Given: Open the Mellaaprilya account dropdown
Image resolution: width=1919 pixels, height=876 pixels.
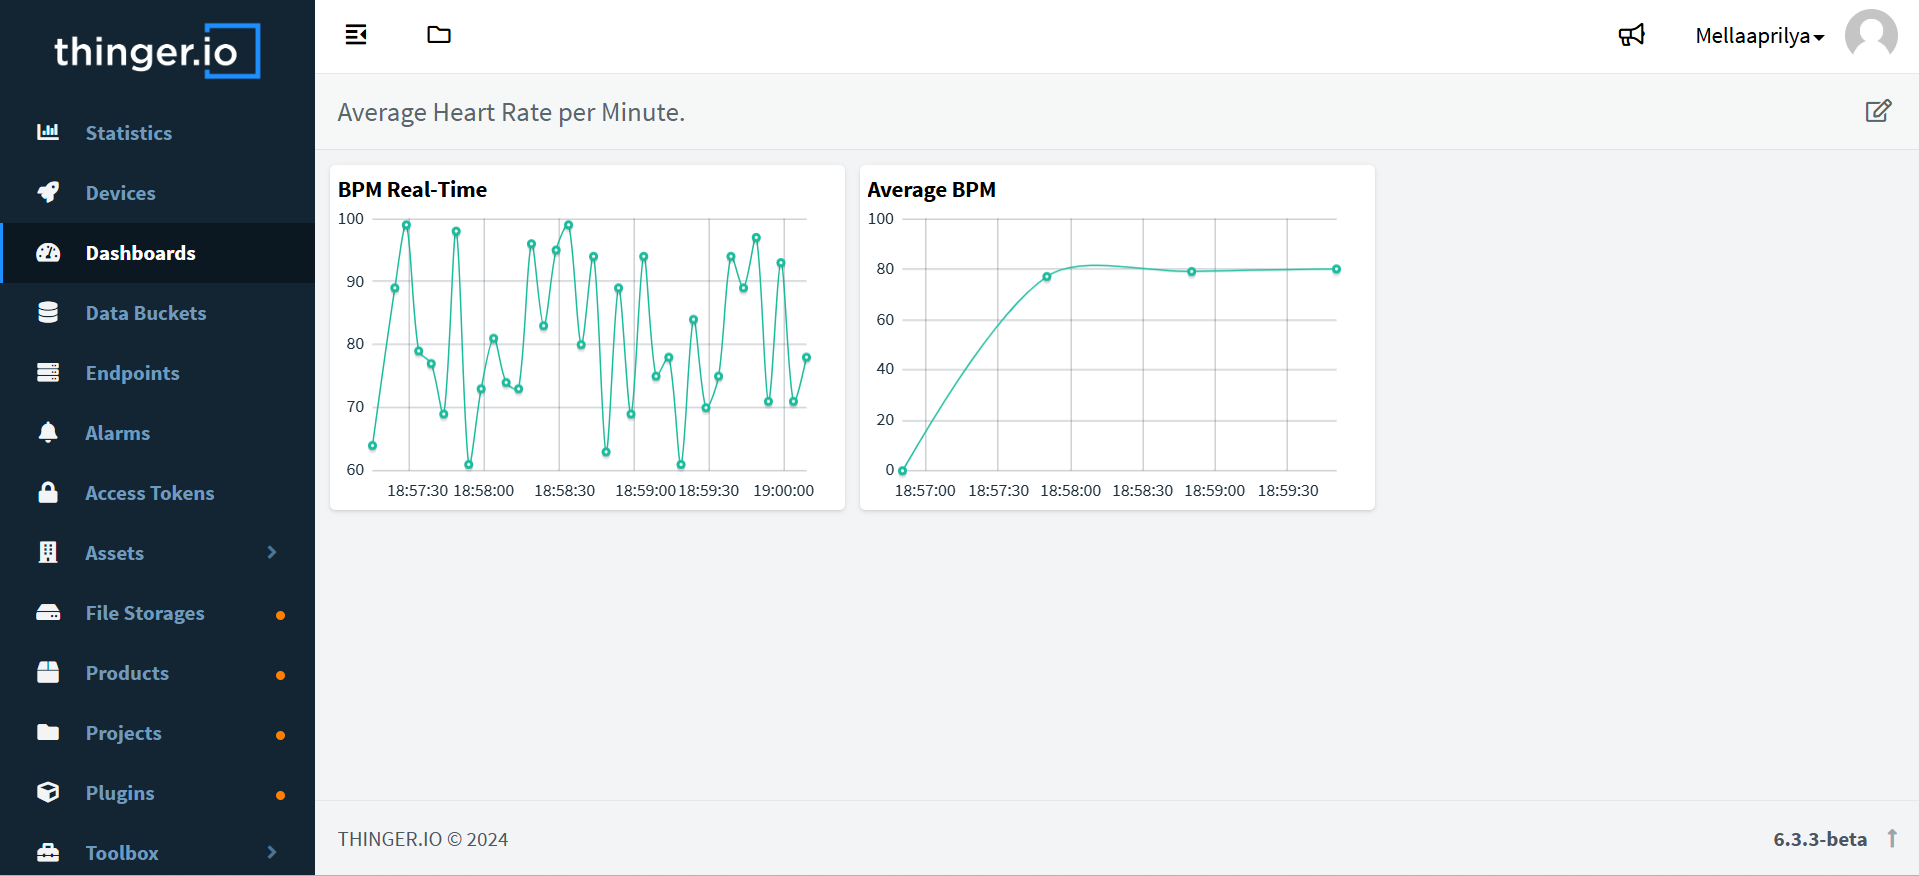Looking at the screenshot, I should (1759, 36).
